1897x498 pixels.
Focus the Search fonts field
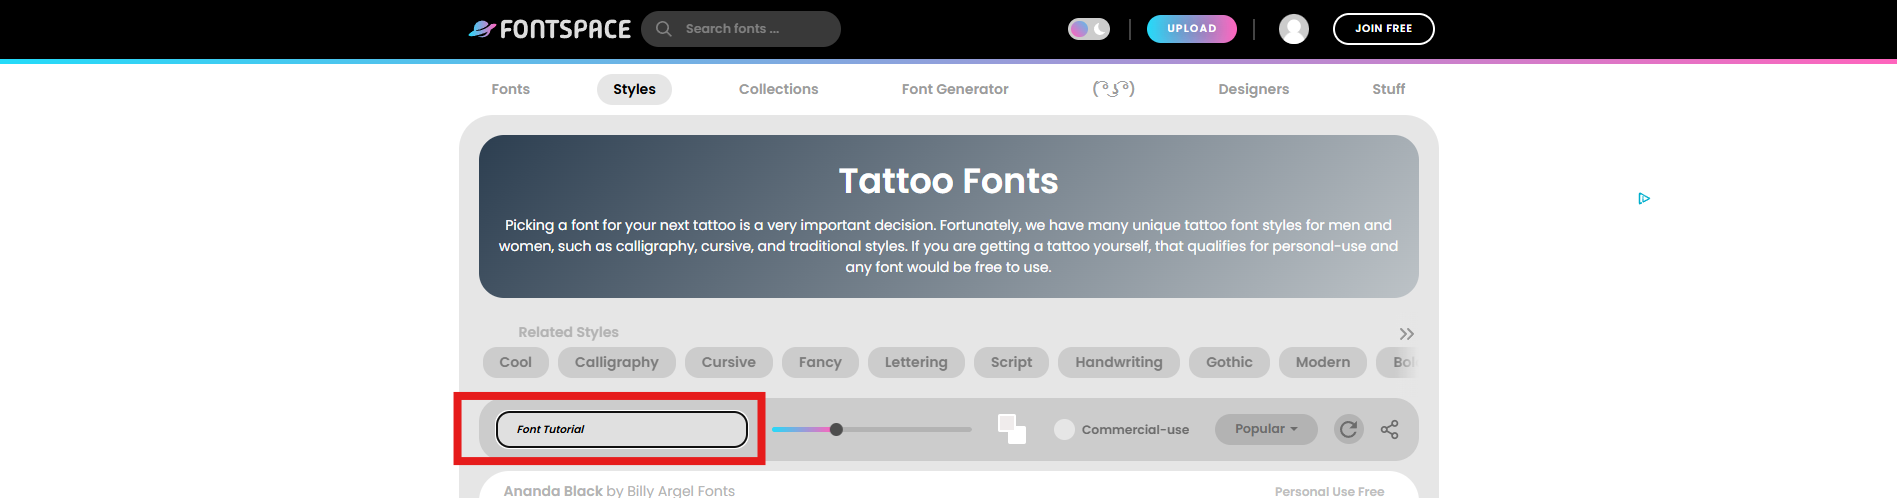coord(741,29)
